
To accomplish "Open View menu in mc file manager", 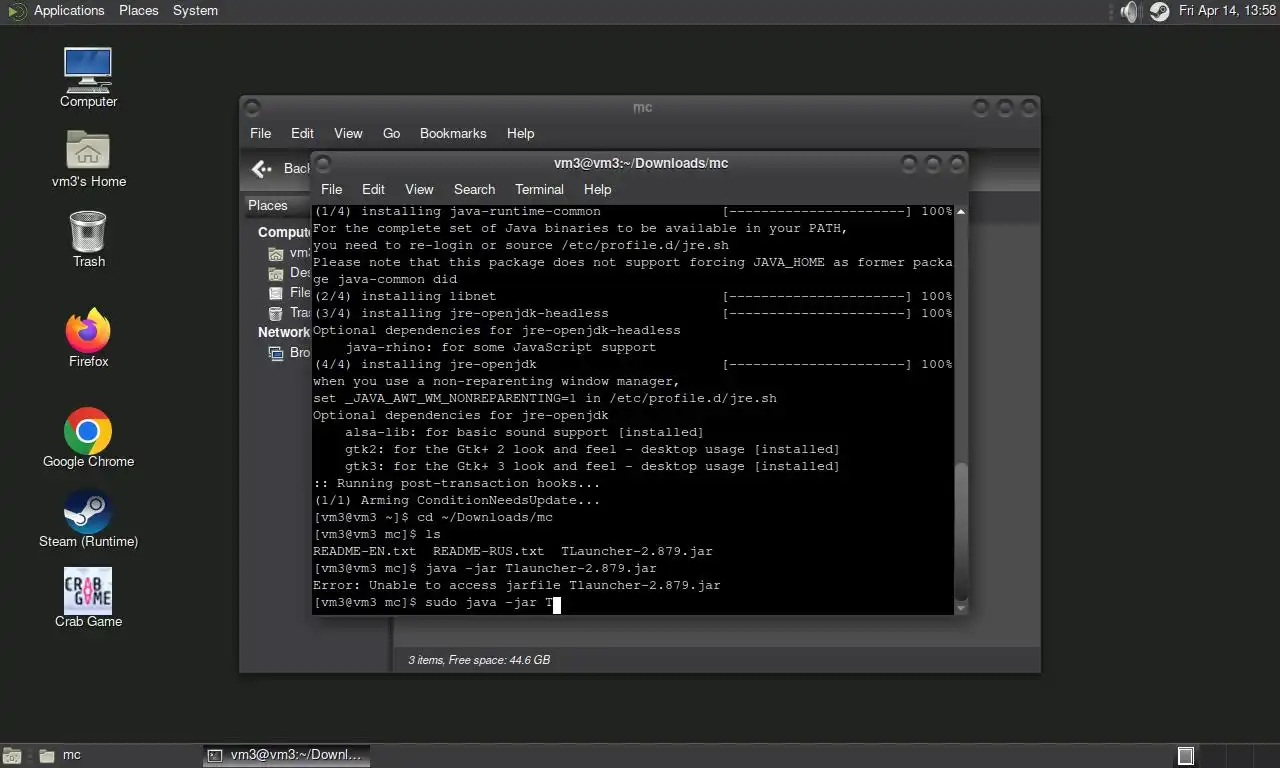I will coord(348,133).
